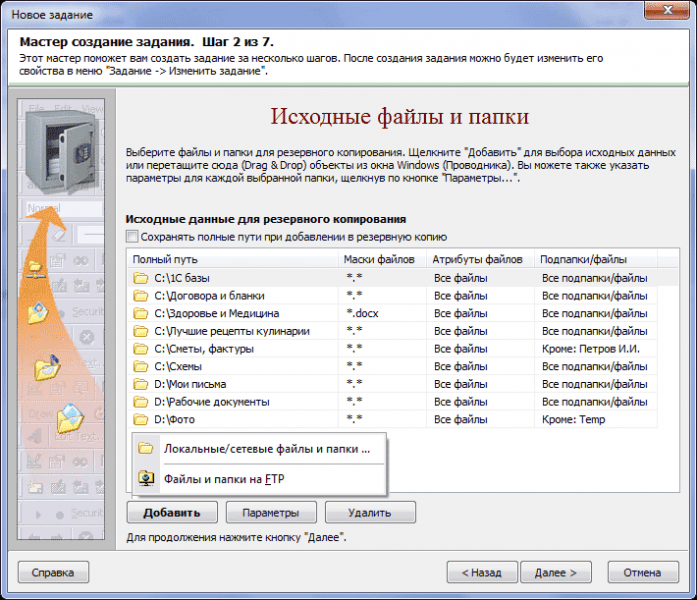Select row D:\Мои письма

[393, 384]
